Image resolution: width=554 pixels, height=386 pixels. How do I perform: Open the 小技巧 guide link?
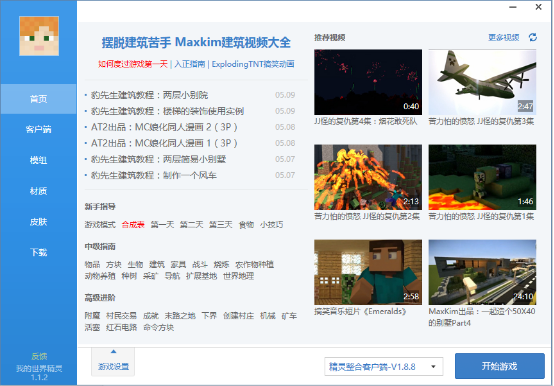271,225
